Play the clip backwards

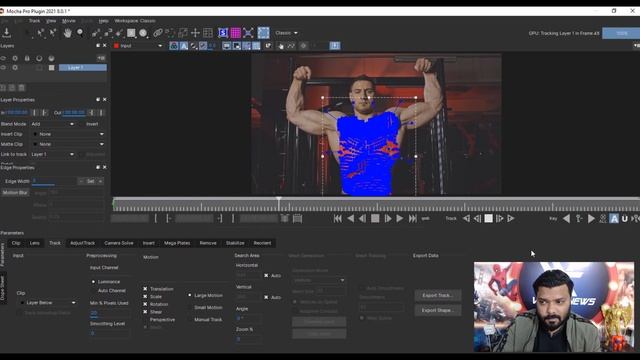(350, 219)
